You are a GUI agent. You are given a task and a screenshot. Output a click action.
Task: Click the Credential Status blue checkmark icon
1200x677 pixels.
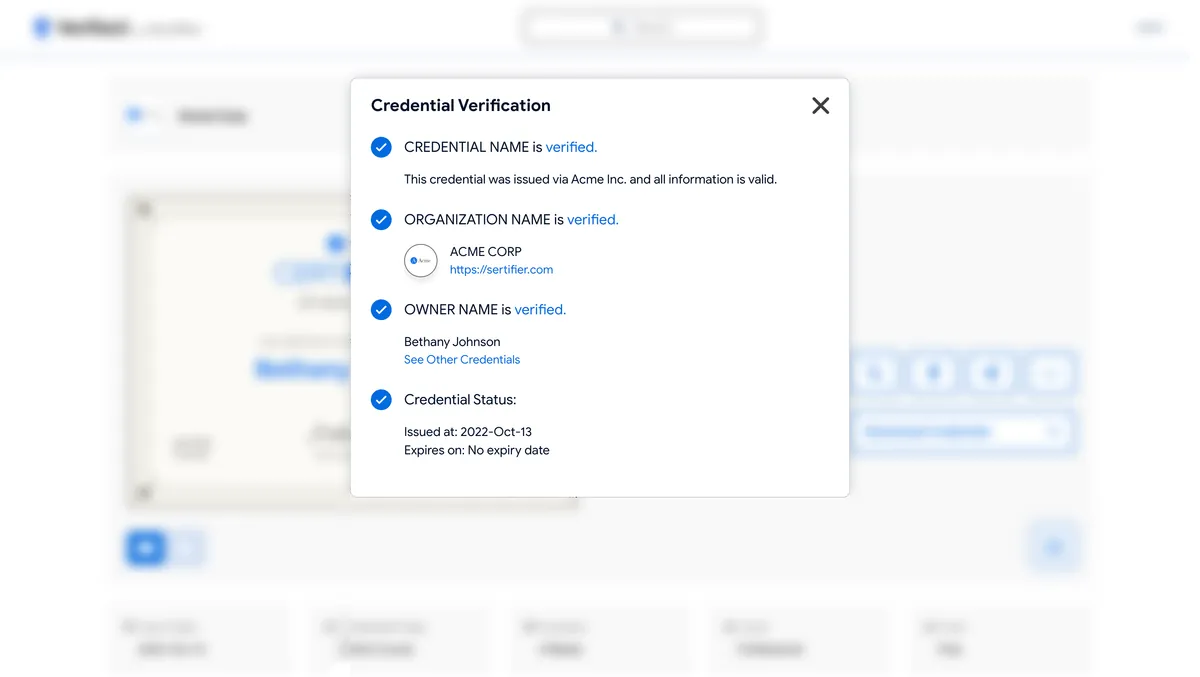coord(381,399)
